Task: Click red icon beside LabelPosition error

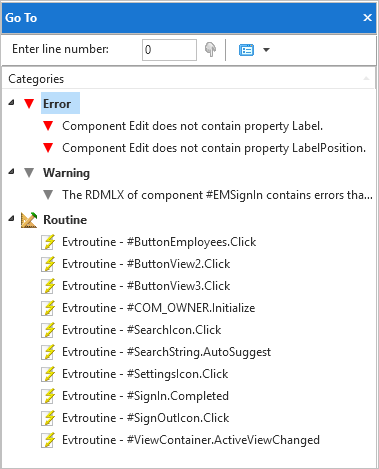Action: (x=48, y=148)
